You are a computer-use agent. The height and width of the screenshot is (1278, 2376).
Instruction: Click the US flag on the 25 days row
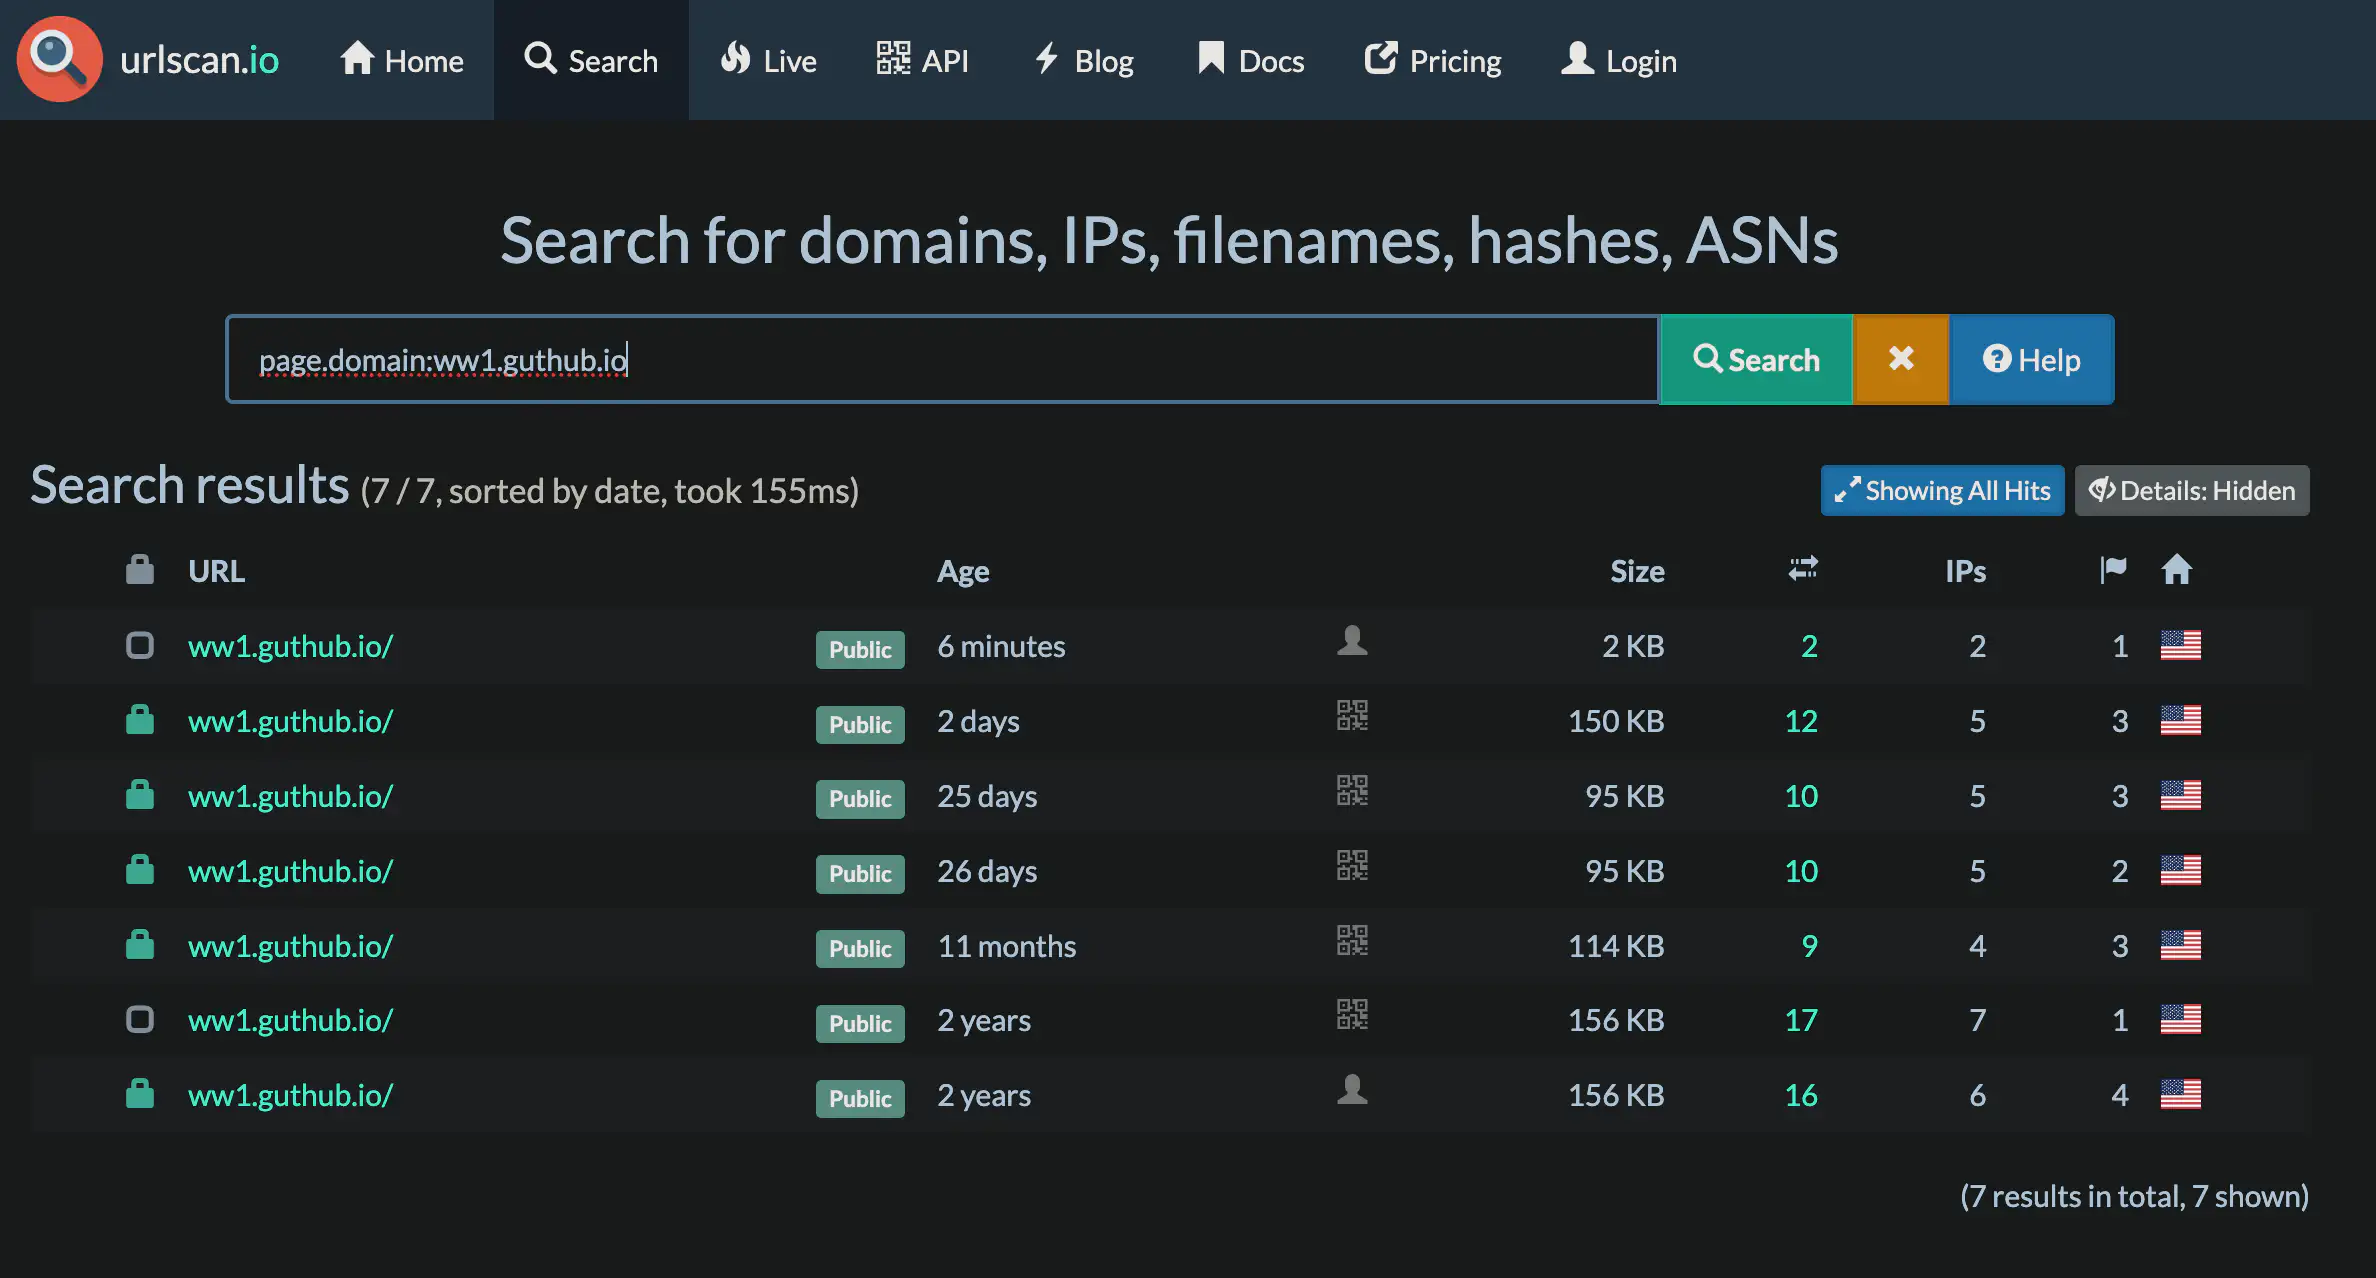click(x=2180, y=795)
